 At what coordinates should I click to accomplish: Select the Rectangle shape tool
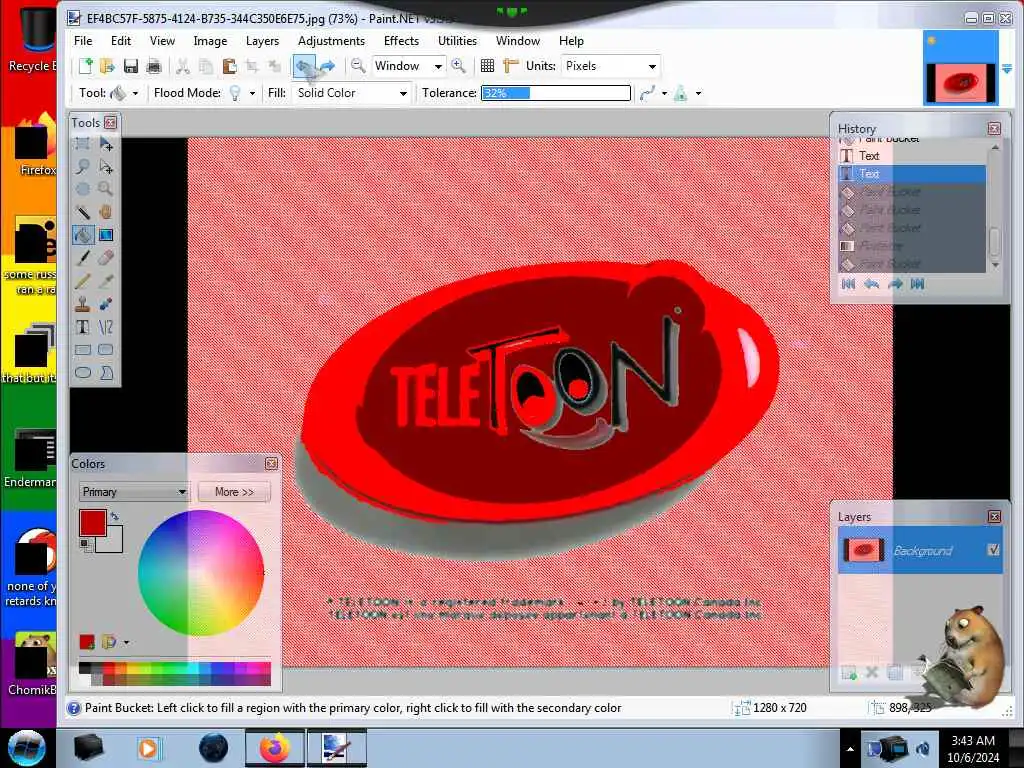click(83, 350)
